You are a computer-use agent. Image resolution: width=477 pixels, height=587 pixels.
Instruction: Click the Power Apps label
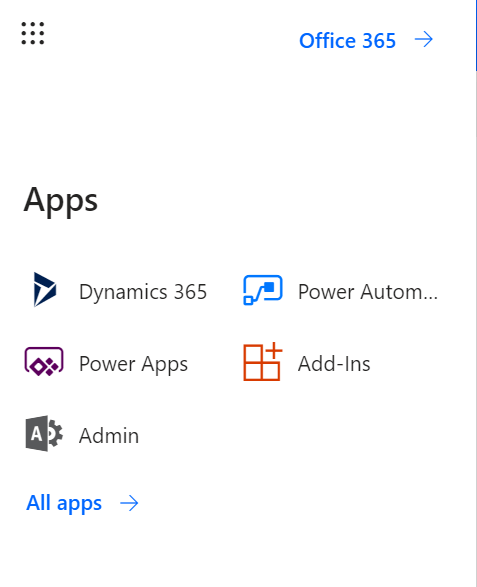click(x=133, y=364)
